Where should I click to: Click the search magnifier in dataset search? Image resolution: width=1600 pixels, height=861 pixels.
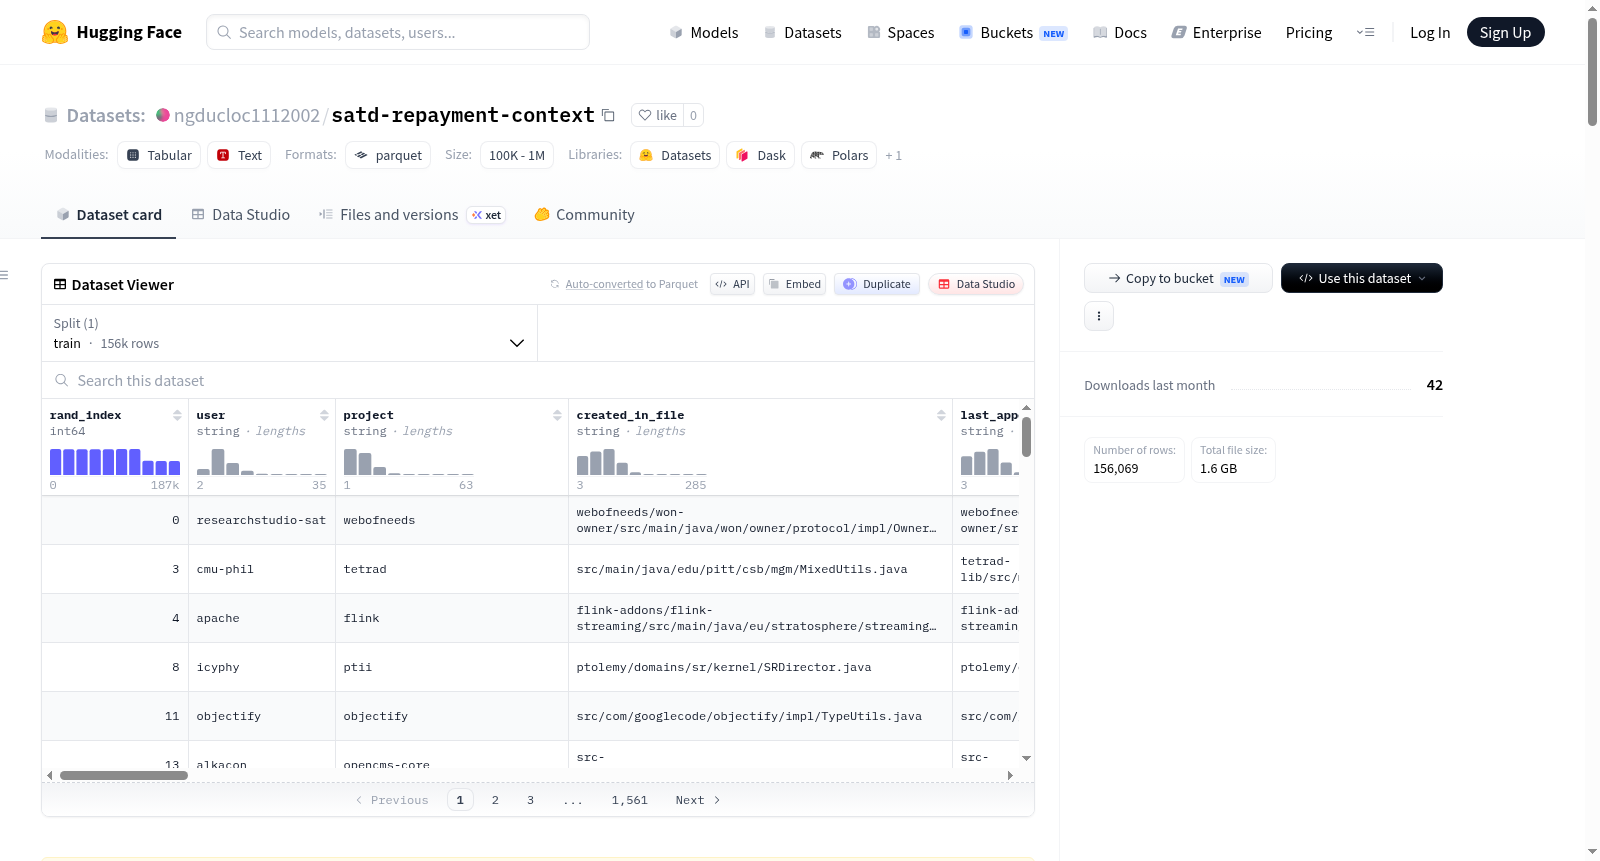point(62,381)
